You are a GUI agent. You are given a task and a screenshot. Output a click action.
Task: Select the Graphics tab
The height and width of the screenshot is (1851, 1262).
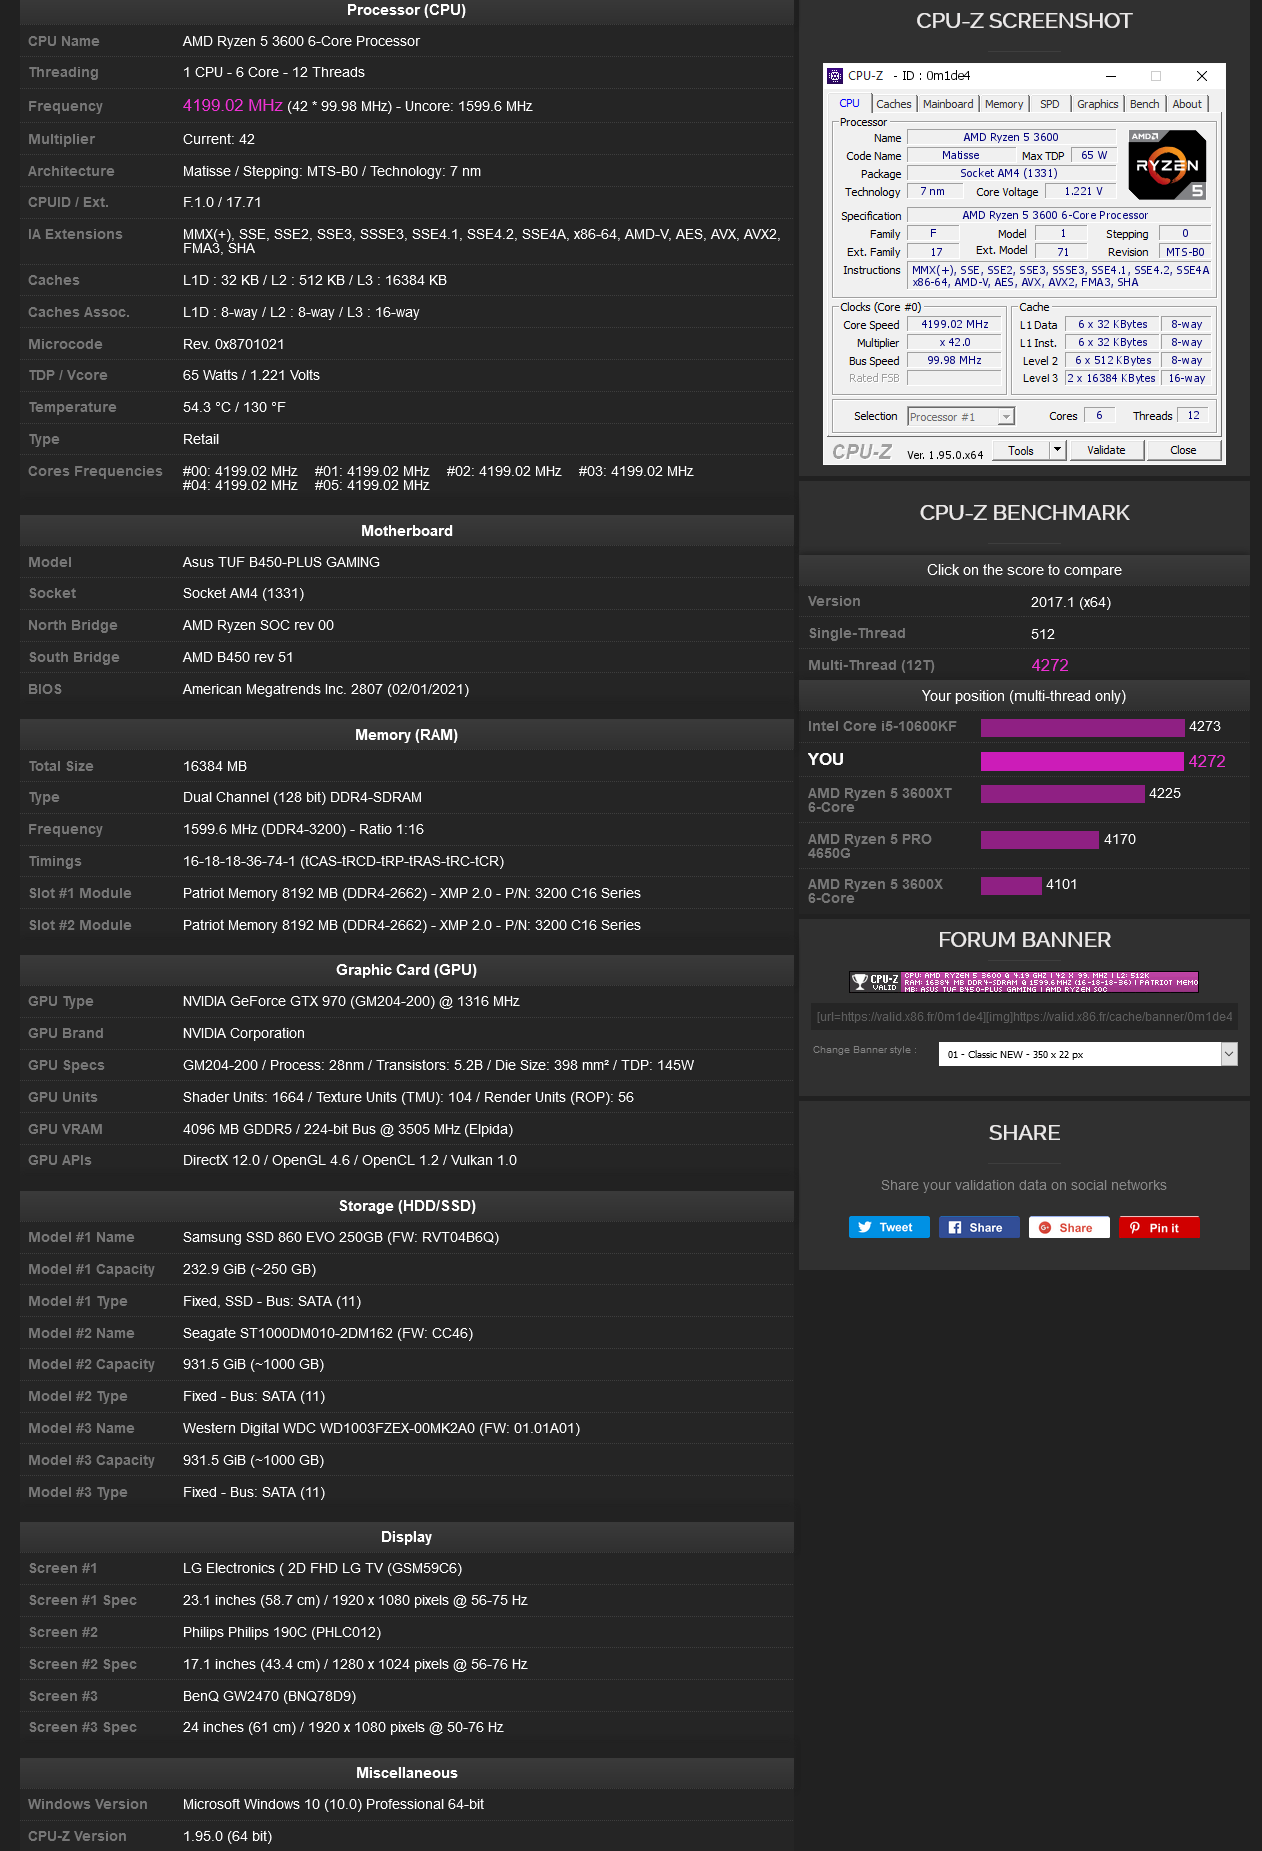click(1098, 104)
